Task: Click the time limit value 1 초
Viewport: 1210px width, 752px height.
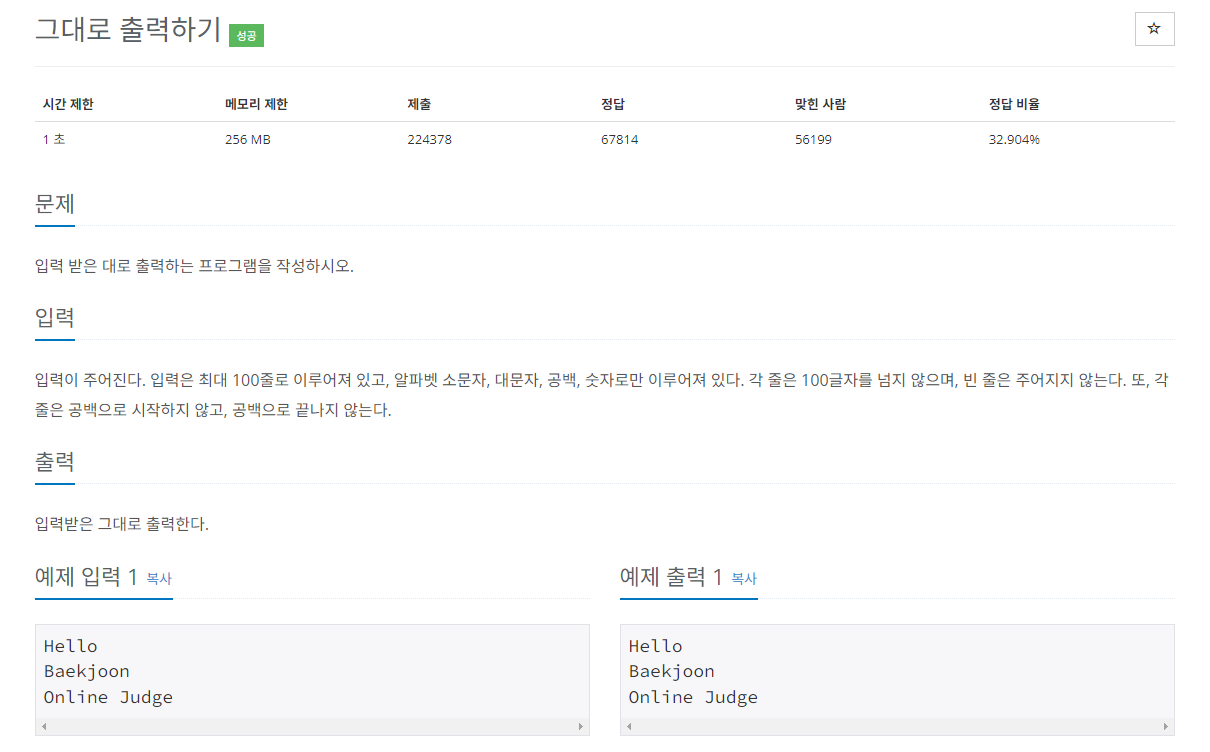Action: pos(54,139)
